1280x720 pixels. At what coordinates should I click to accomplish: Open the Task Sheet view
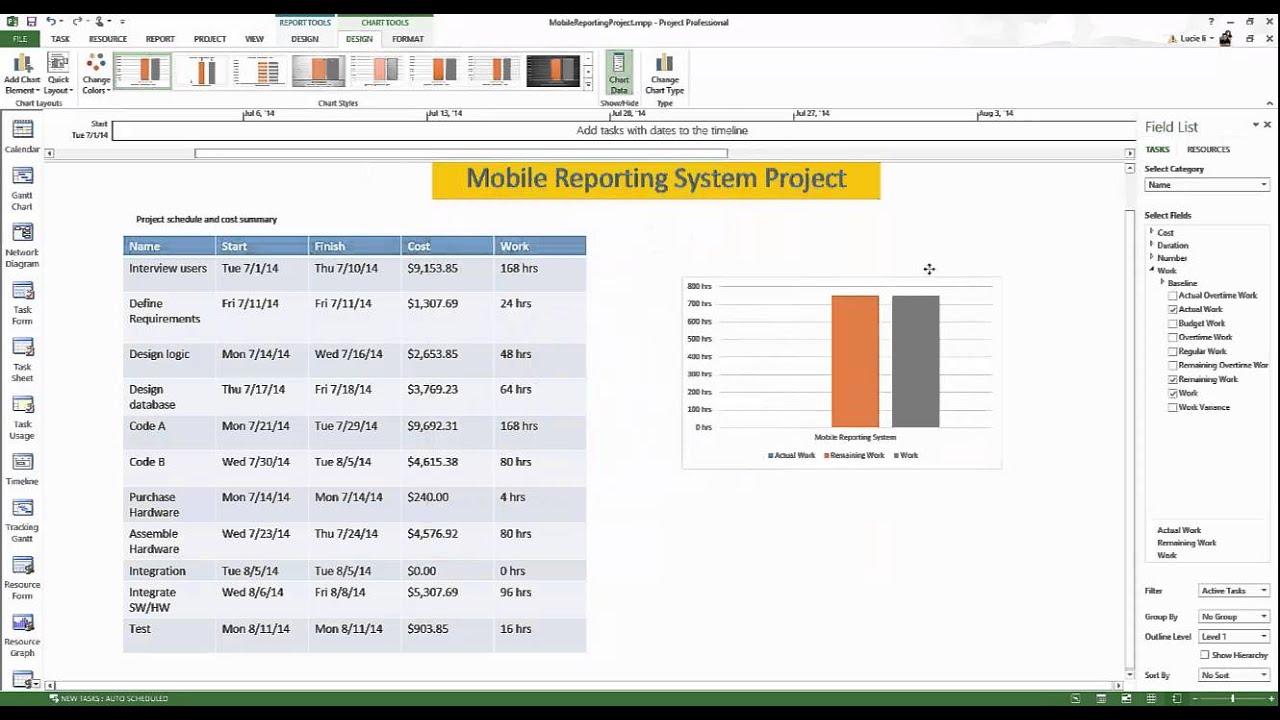pyautogui.click(x=22, y=360)
